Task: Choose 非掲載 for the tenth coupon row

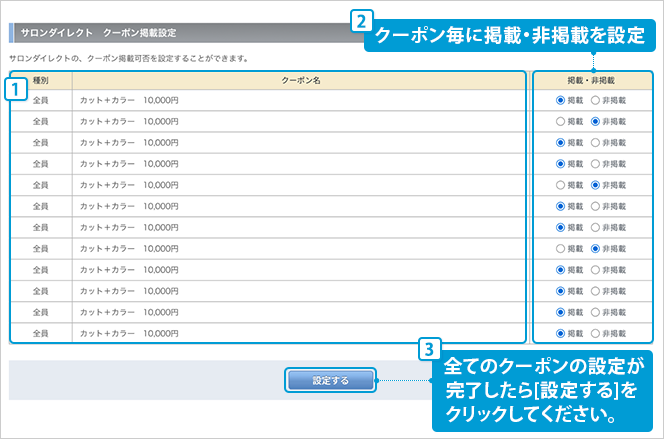Action: (596, 291)
